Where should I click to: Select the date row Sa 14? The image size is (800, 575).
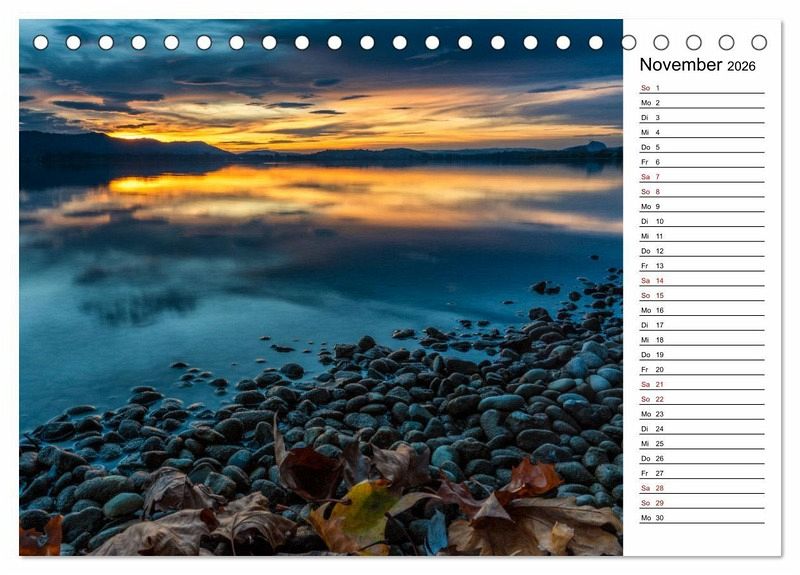tap(702, 280)
